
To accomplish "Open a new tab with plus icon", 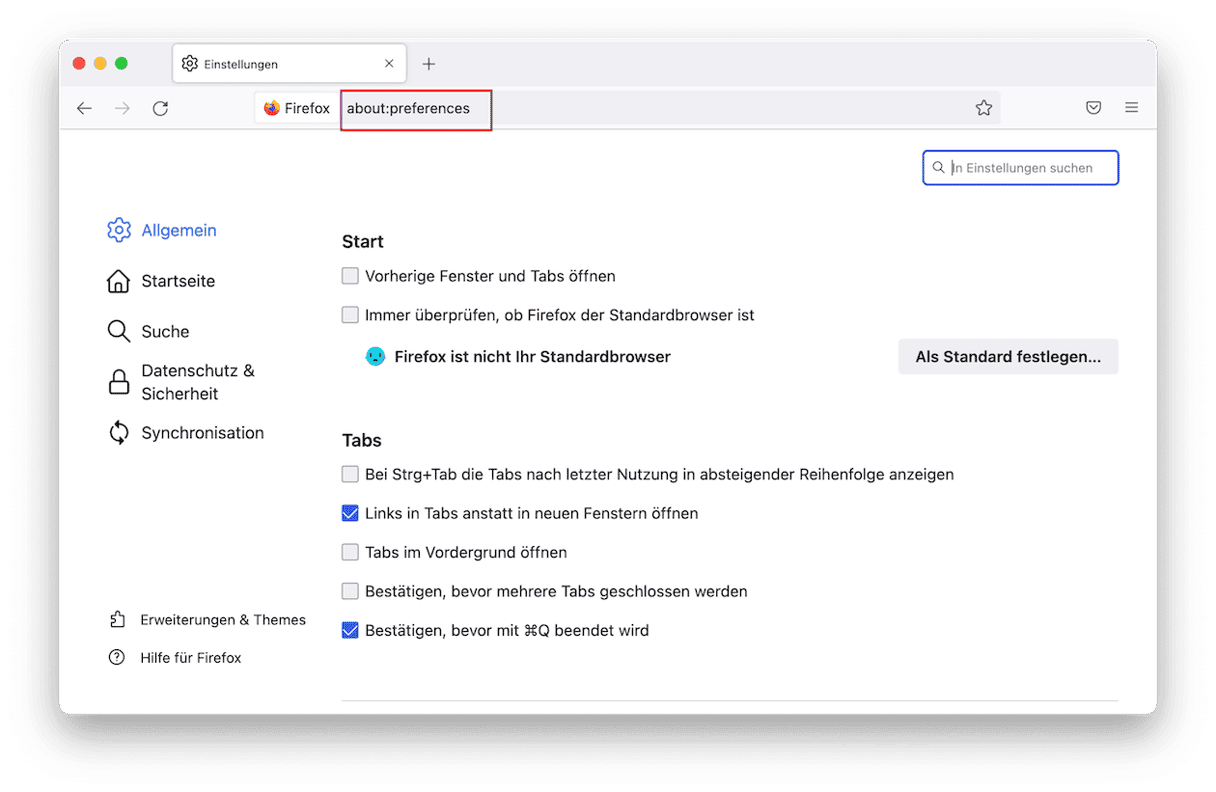I will click(429, 64).
